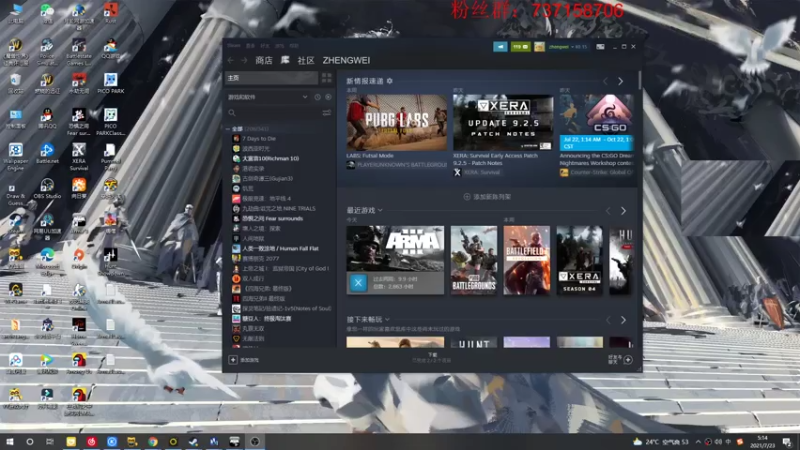
Task: Select the 主页 home button in sidebar
Action: click(271, 78)
